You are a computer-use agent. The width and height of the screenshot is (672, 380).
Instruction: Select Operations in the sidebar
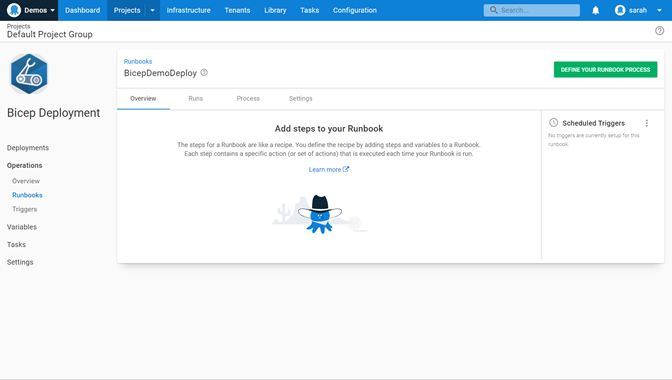click(x=24, y=165)
